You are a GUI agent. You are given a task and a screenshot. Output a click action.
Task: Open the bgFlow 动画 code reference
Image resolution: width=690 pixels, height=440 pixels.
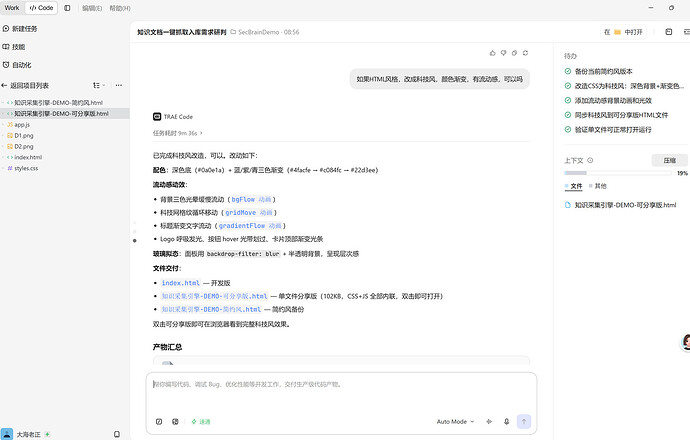pos(251,199)
